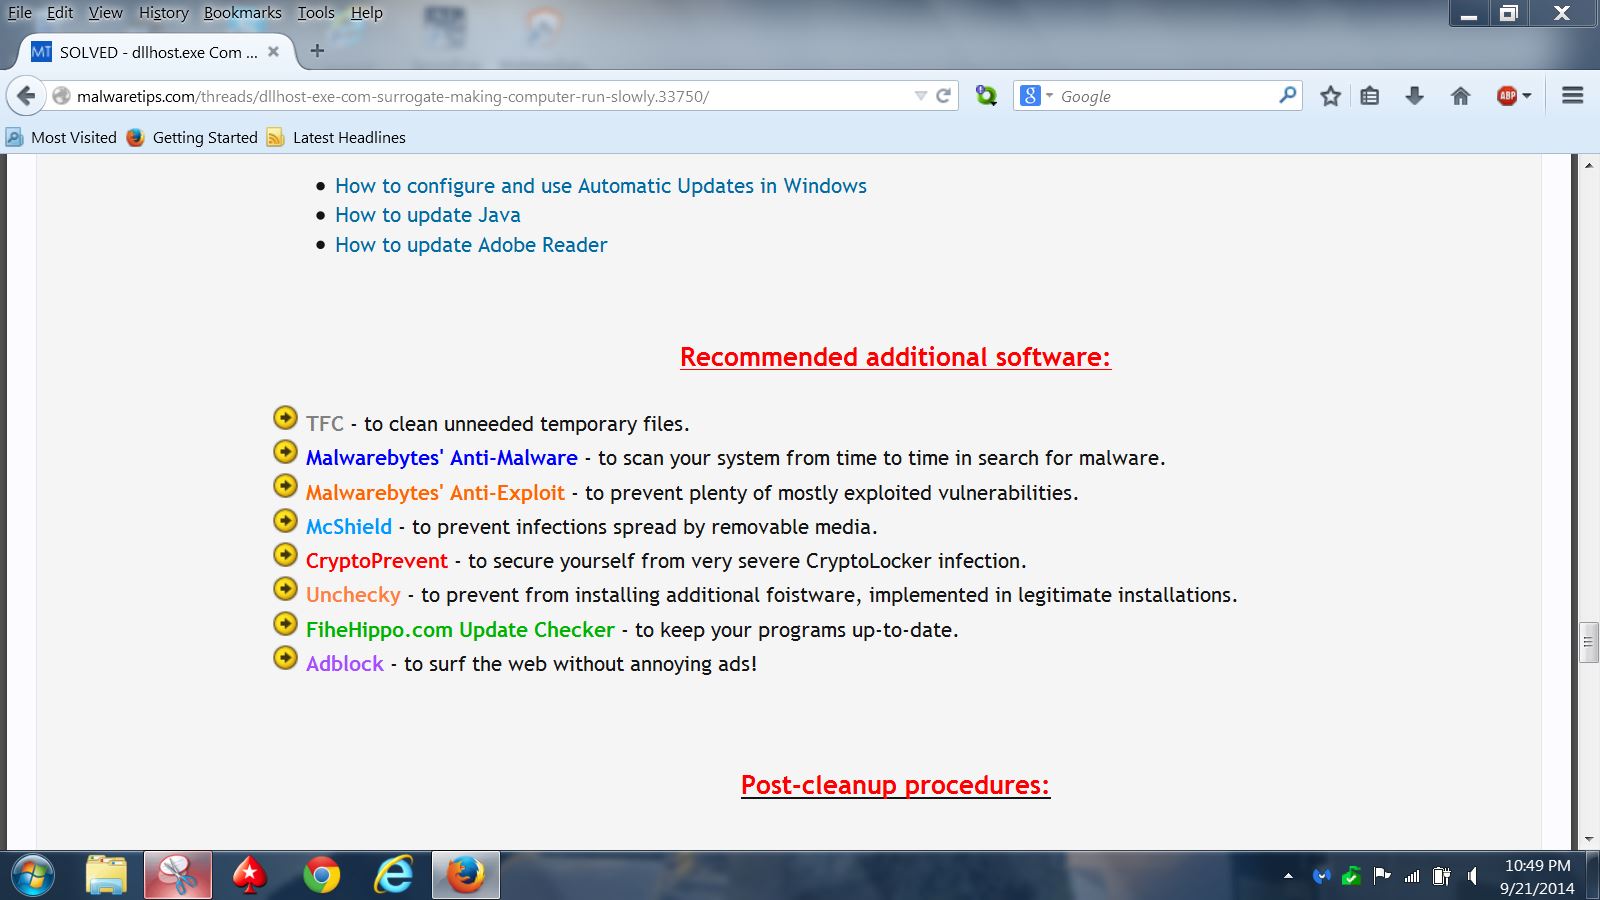This screenshot has height=900, width=1600.
Task: Open the Downloads arrow icon
Action: [1414, 96]
